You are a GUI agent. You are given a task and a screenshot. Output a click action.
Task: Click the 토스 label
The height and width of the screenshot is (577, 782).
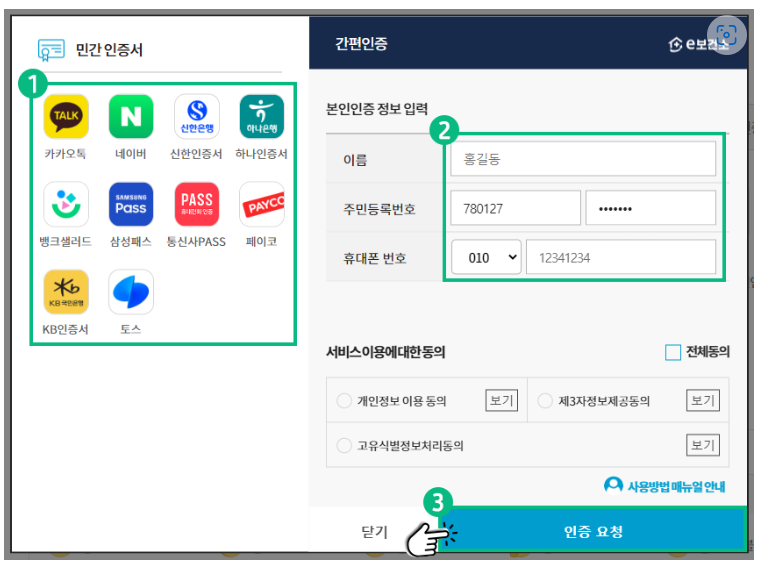[x=131, y=329]
